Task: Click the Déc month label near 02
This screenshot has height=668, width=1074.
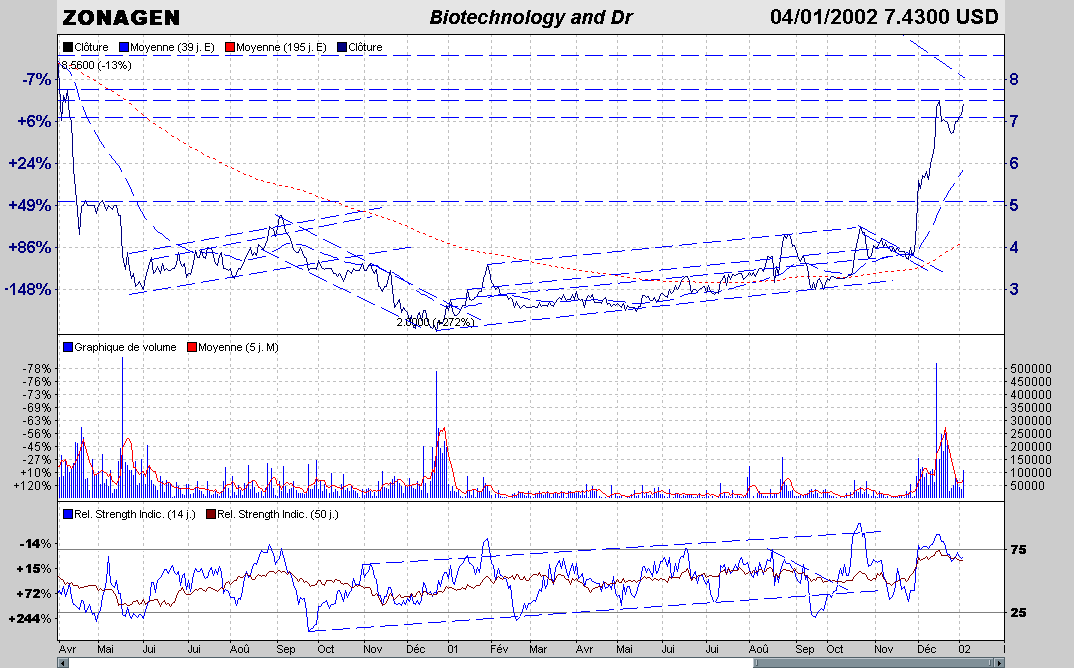Action: coord(927,649)
